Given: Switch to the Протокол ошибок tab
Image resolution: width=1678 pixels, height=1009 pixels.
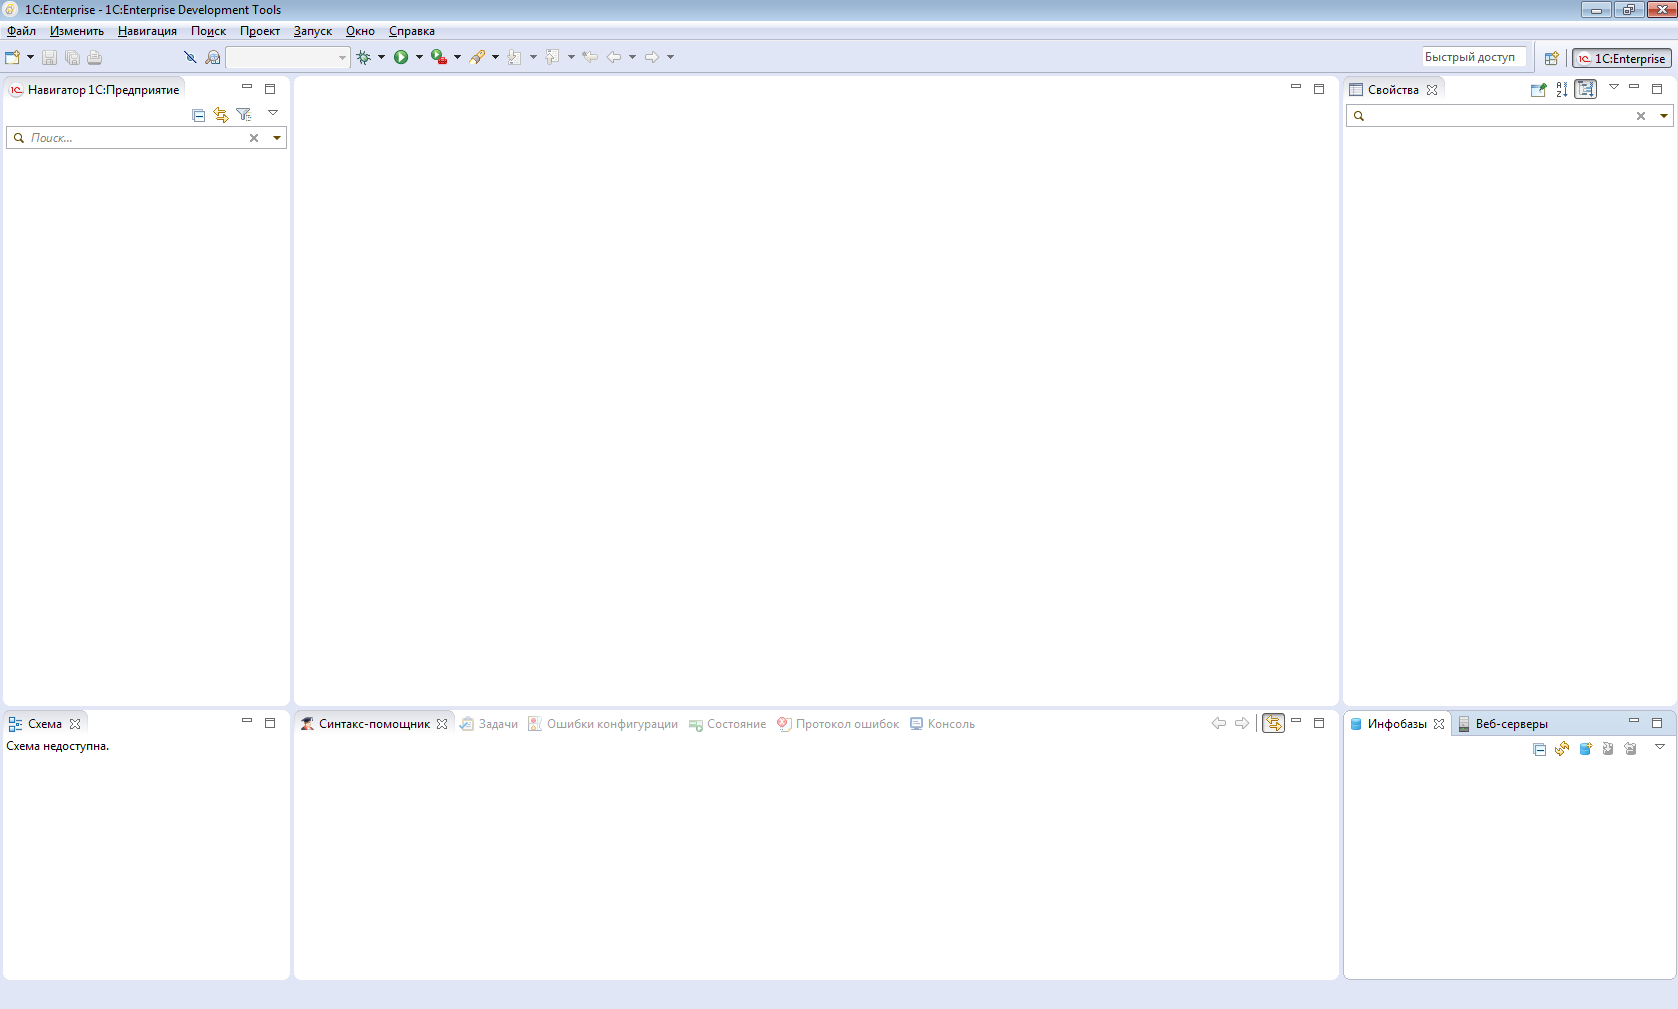Looking at the screenshot, I should (x=838, y=724).
